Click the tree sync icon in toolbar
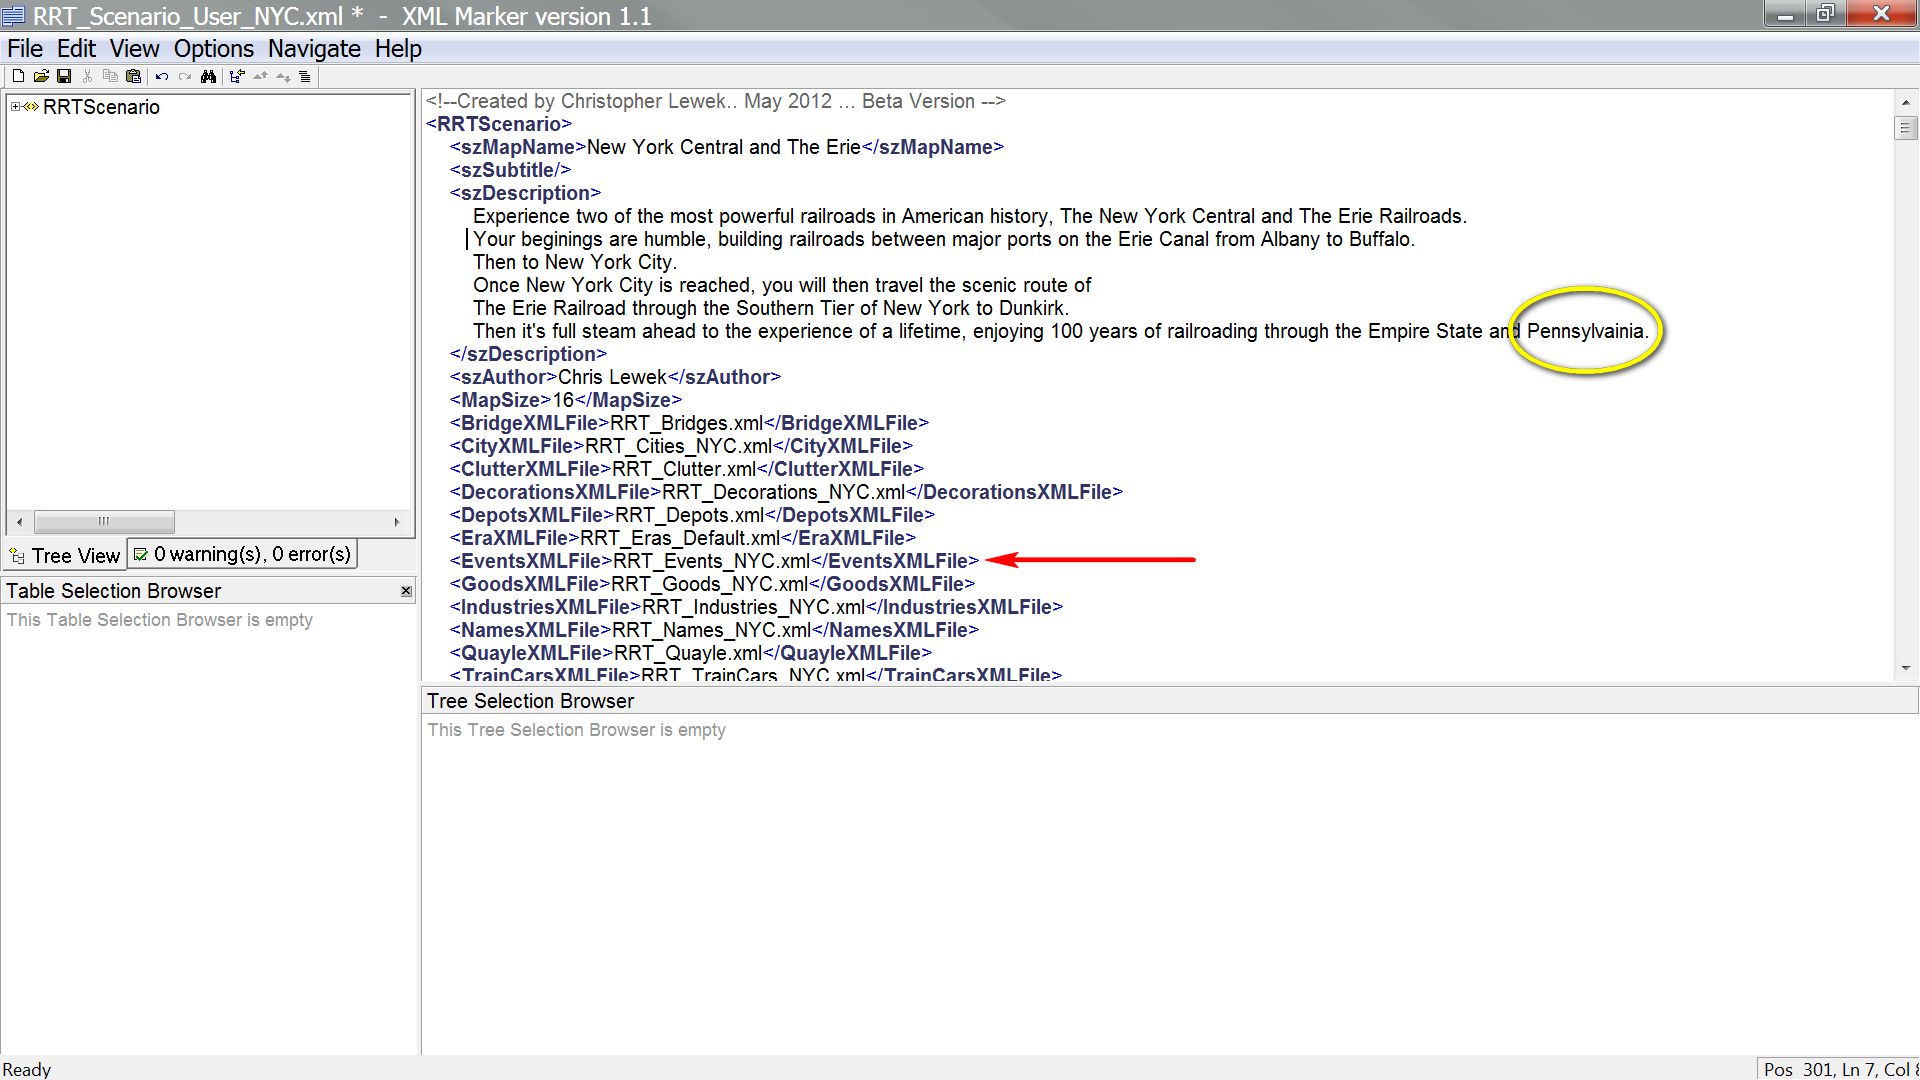 pos(237,76)
